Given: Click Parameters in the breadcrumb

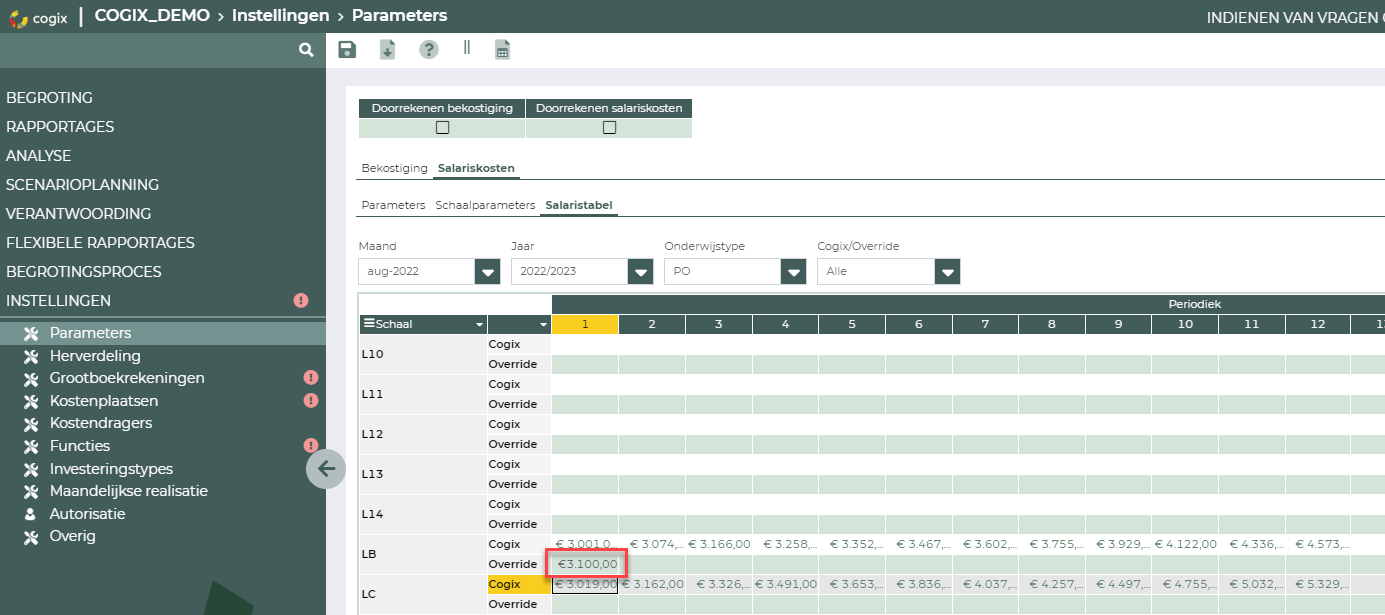Looking at the screenshot, I should [400, 16].
